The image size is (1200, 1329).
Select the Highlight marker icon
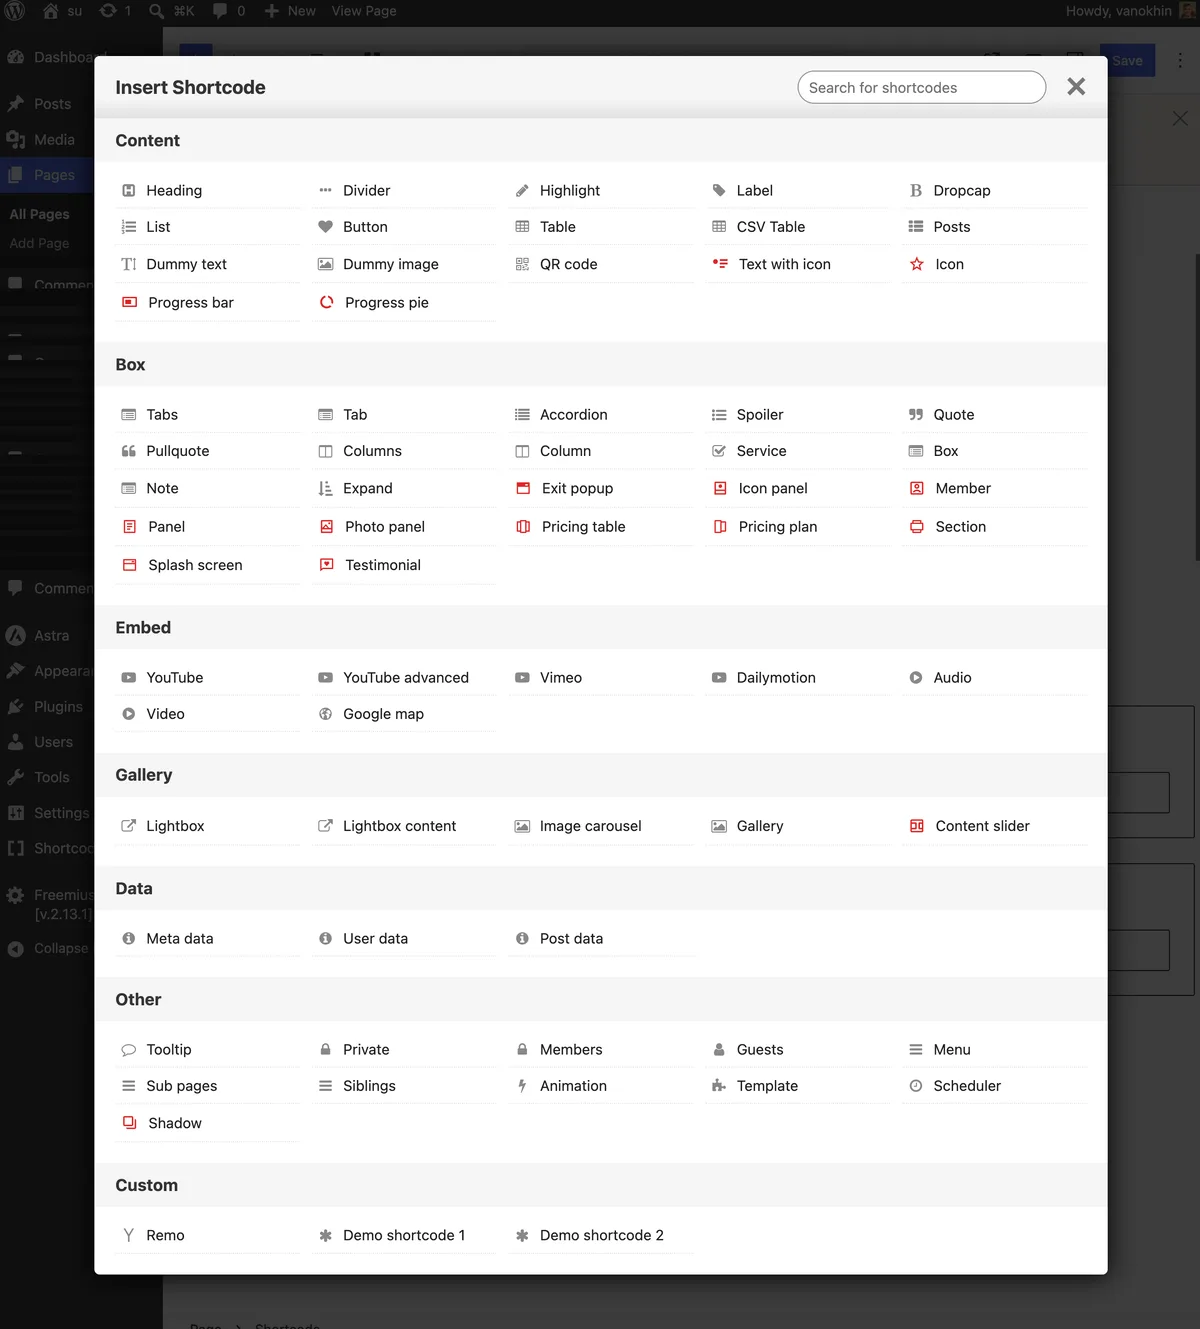coord(522,190)
